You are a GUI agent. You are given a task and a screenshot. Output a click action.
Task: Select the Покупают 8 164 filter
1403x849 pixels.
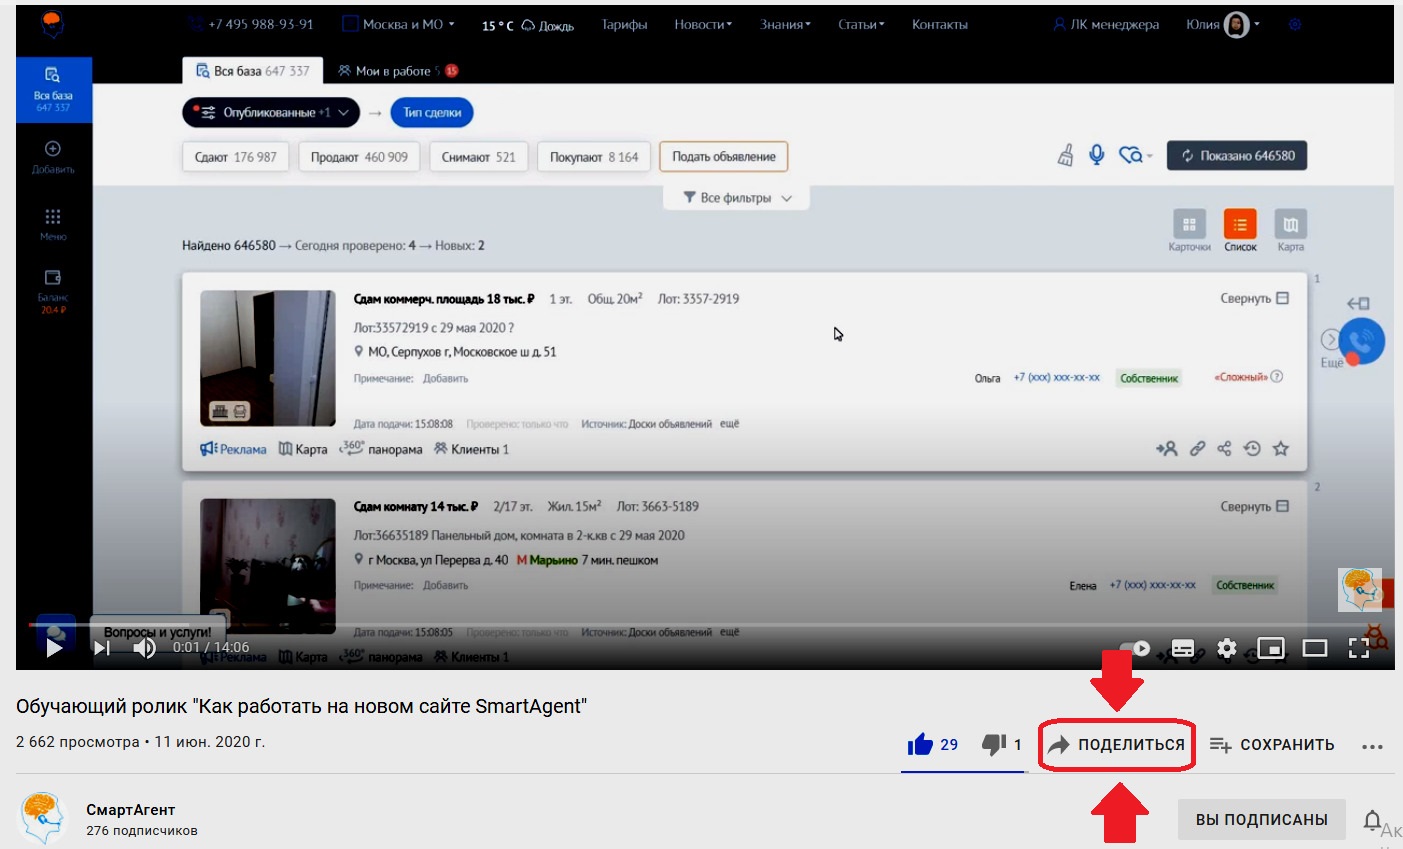(x=594, y=157)
